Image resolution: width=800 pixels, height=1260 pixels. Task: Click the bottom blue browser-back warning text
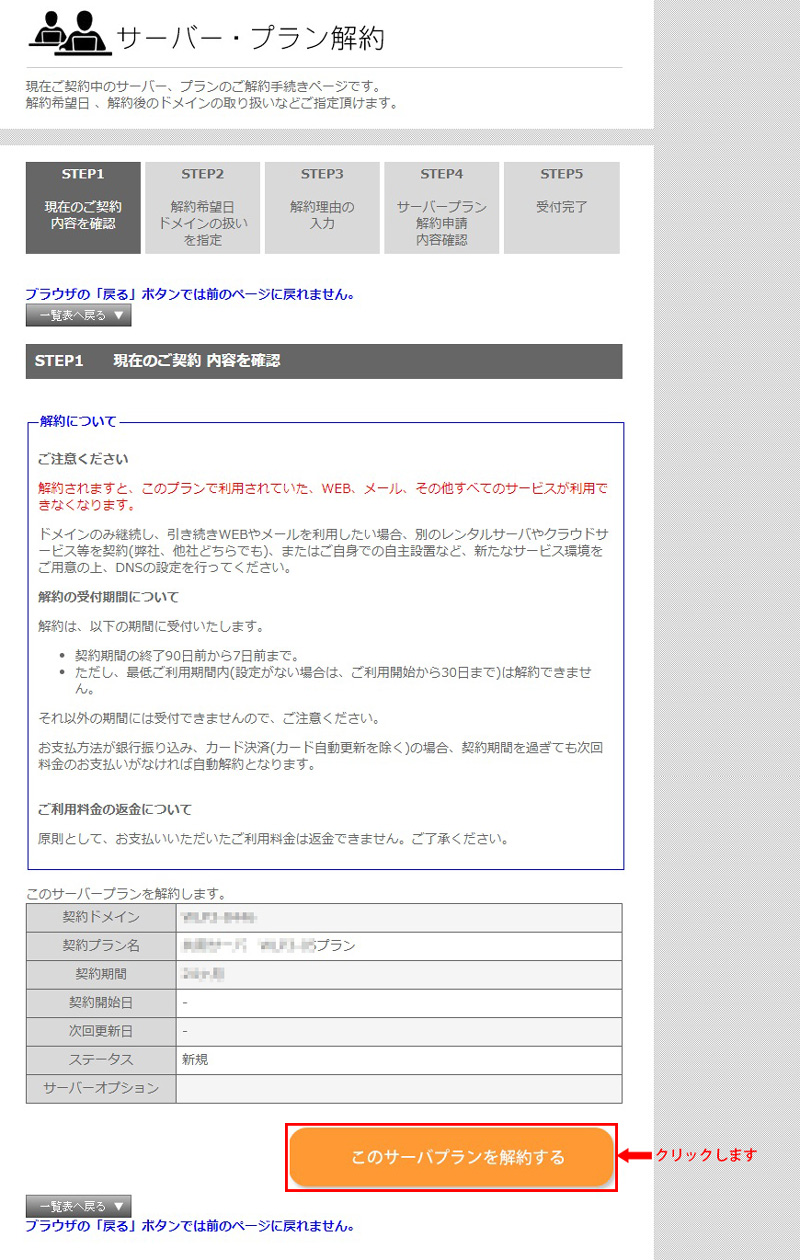pos(190,1225)
